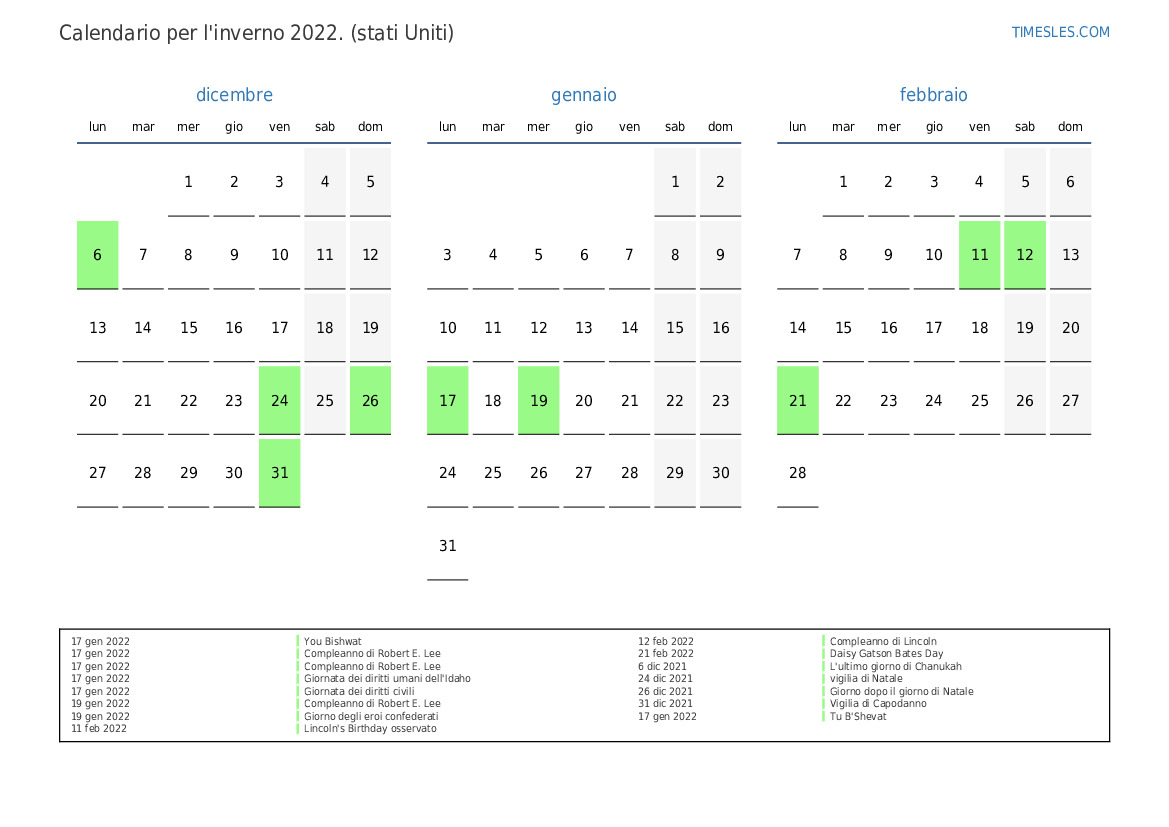Select highlighted 19 gennaio cell
Viewport: 1169px width, 827px height.
pyautogui.click(x=538, y=400)
